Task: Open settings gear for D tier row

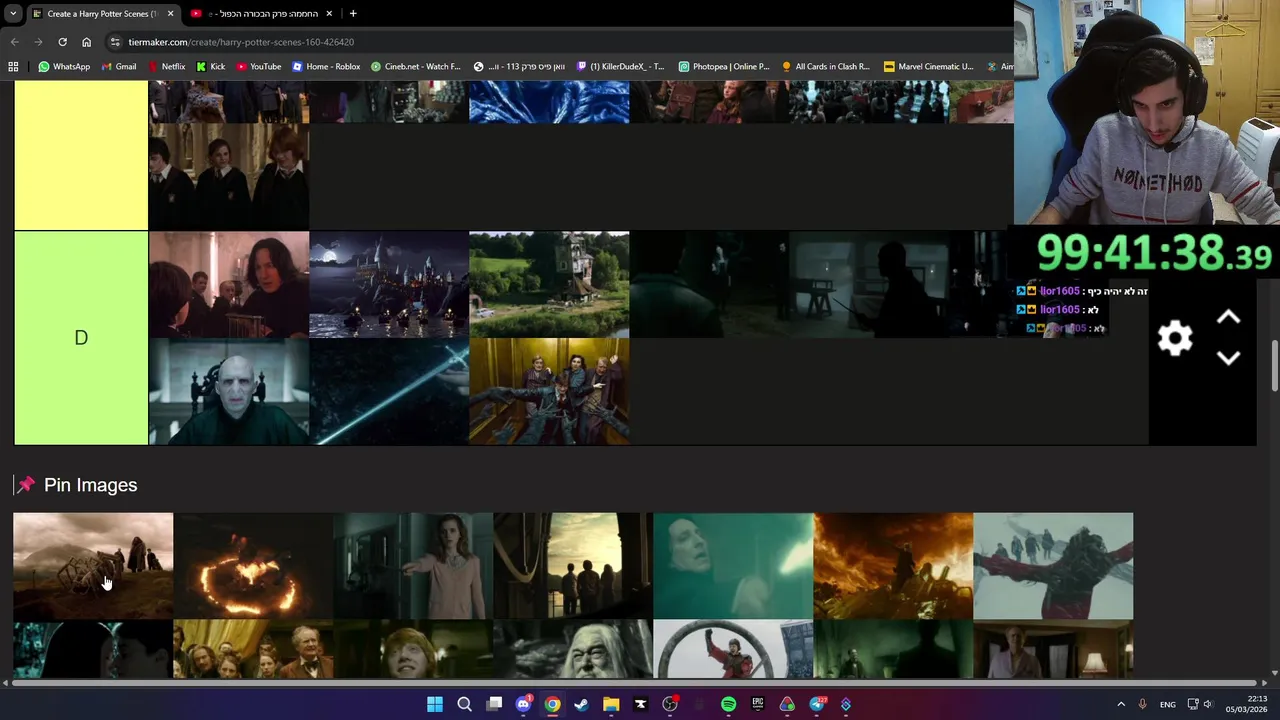Action: click(1175, 338)
